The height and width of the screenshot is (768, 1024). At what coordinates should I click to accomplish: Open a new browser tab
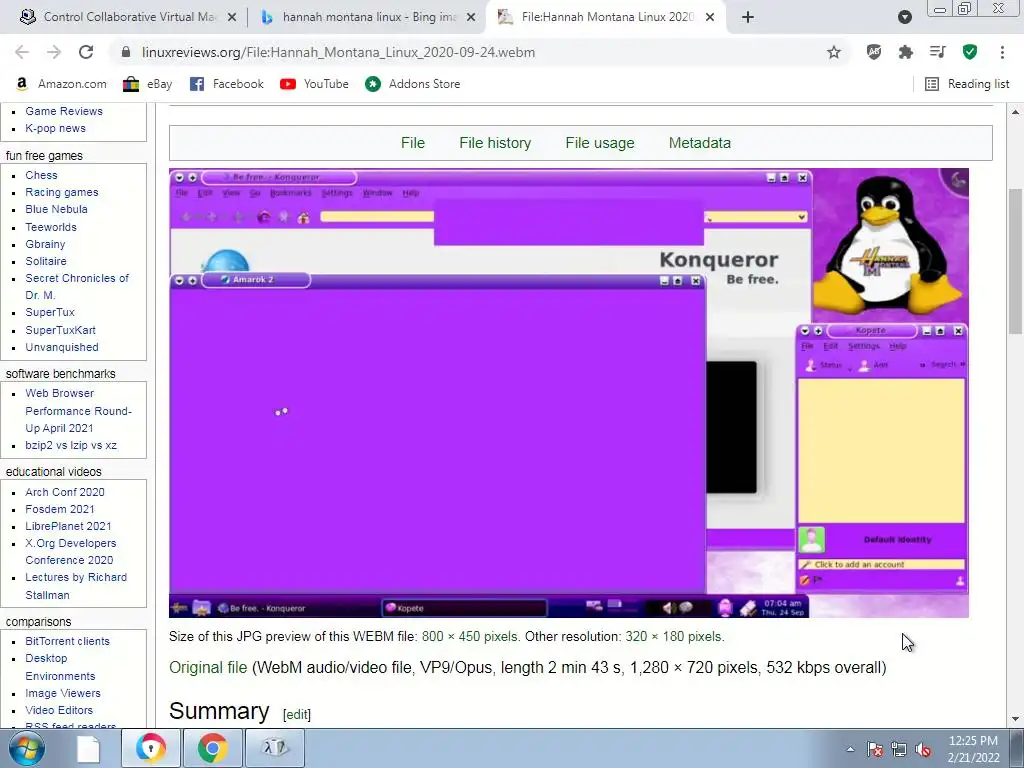pyautogui.click(x=748, y=18)
